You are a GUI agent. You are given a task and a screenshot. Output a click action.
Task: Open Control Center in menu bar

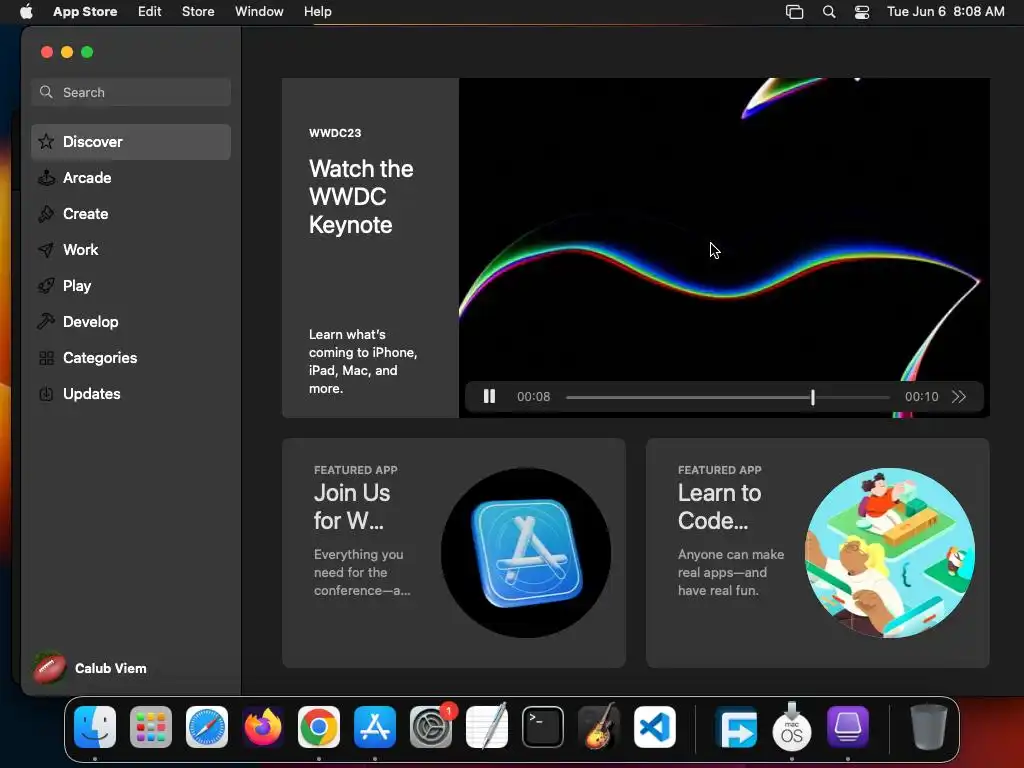tap(862, 12)
